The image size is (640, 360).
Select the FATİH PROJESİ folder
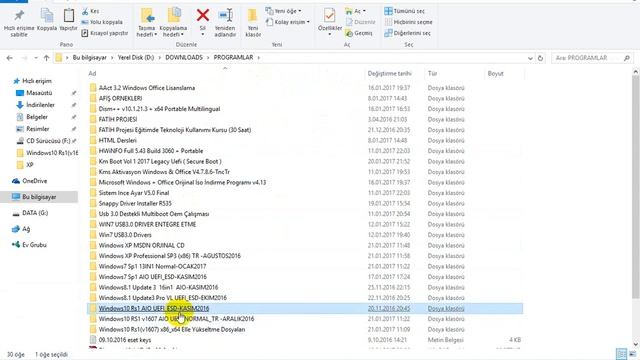[118, 120]
